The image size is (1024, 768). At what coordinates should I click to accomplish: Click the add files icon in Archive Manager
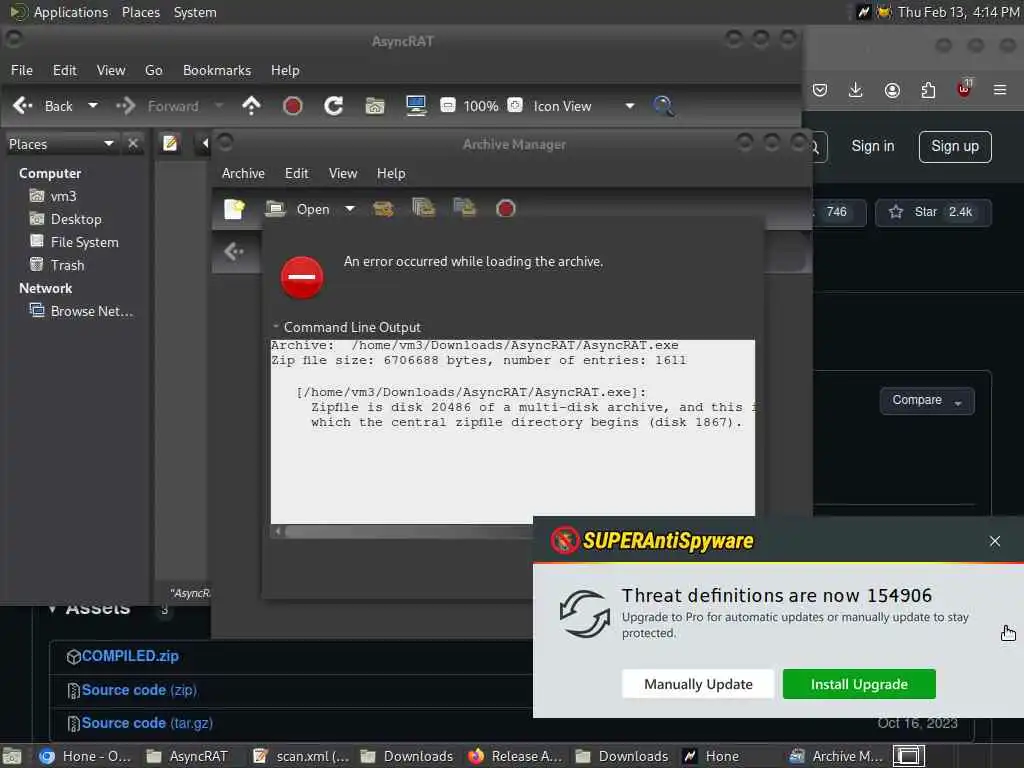[424, 208]
